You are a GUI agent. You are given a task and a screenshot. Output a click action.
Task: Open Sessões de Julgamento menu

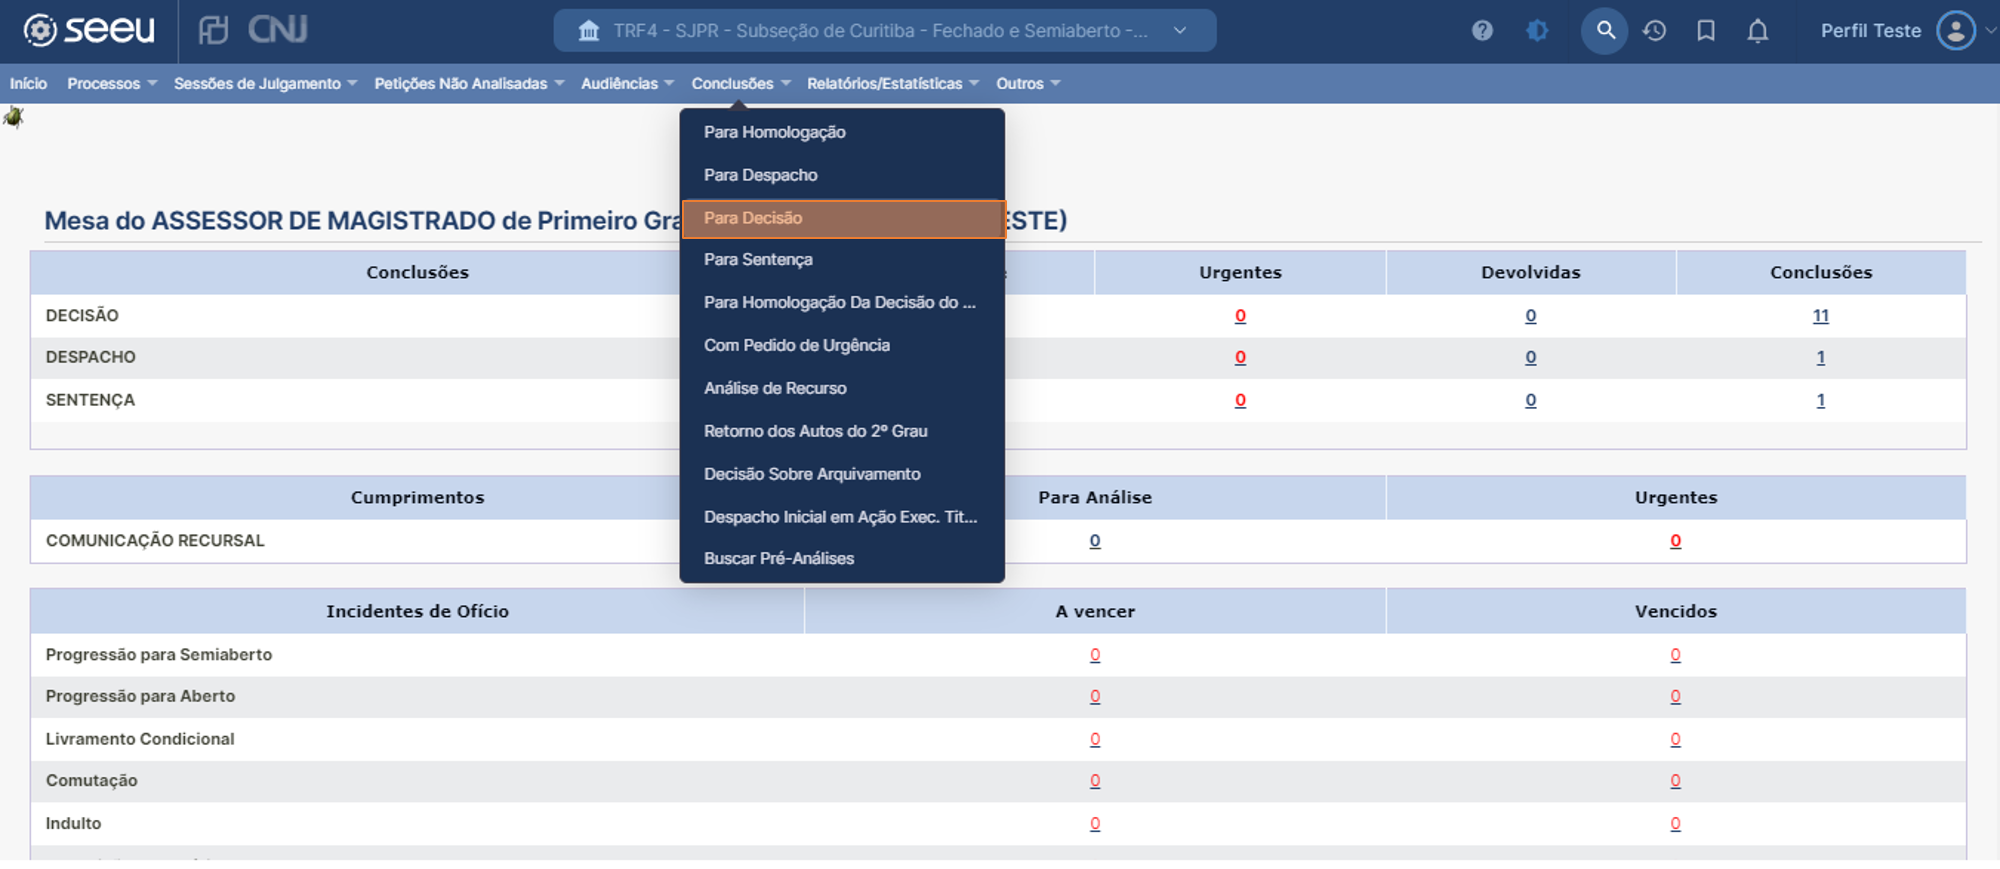265,84
